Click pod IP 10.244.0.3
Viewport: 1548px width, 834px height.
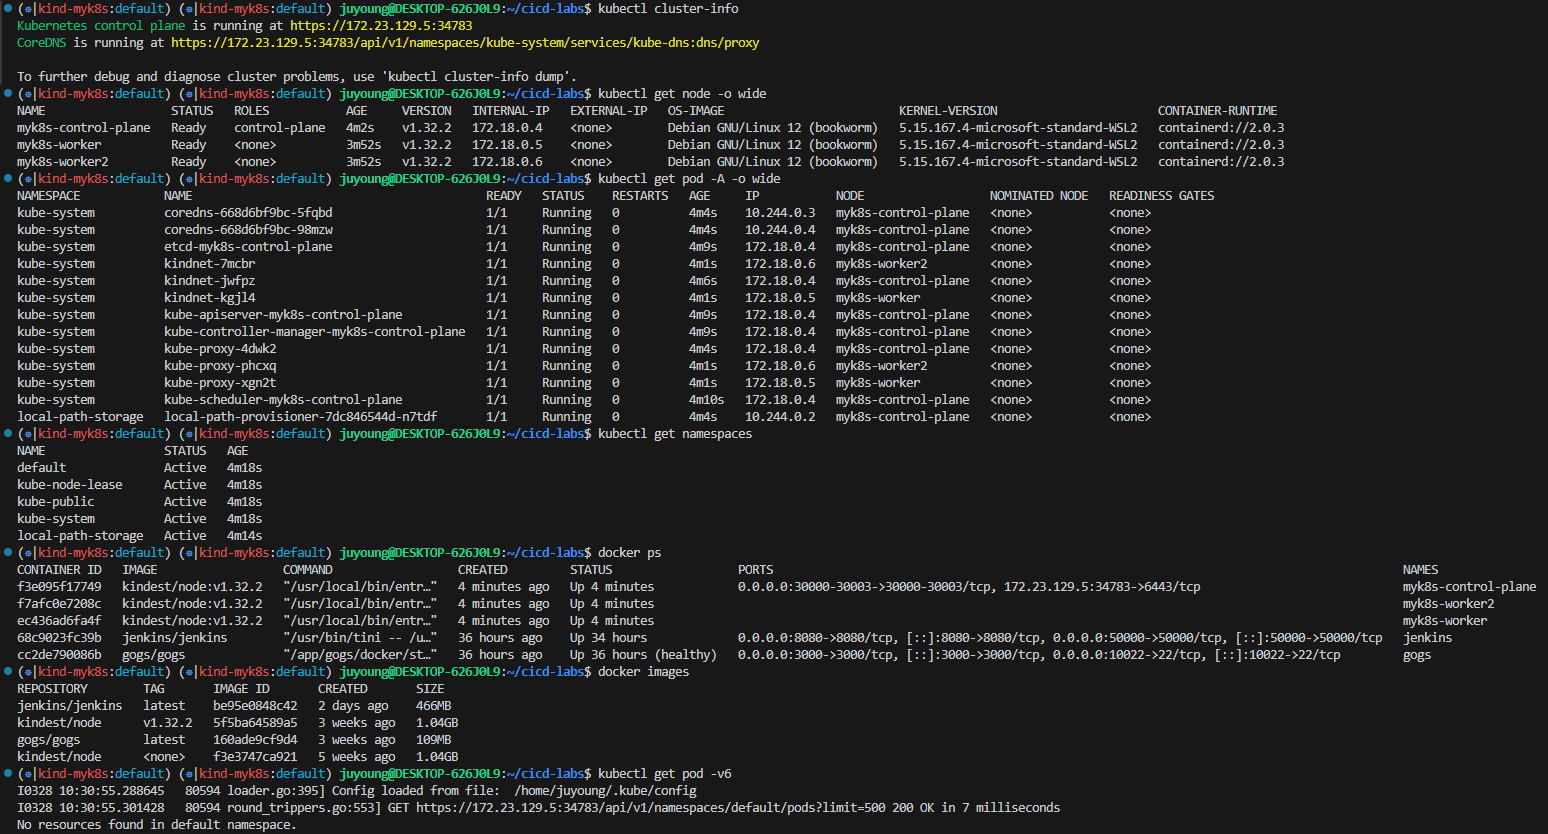tap(780, 213)
